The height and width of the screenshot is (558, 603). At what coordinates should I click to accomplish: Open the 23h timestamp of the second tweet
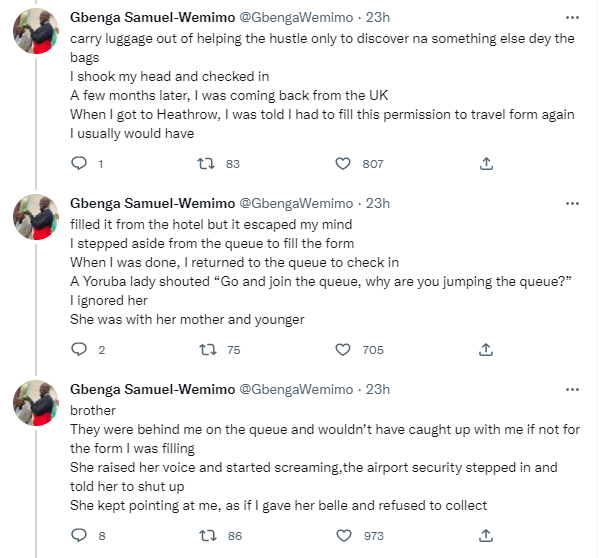coord(377,203)
